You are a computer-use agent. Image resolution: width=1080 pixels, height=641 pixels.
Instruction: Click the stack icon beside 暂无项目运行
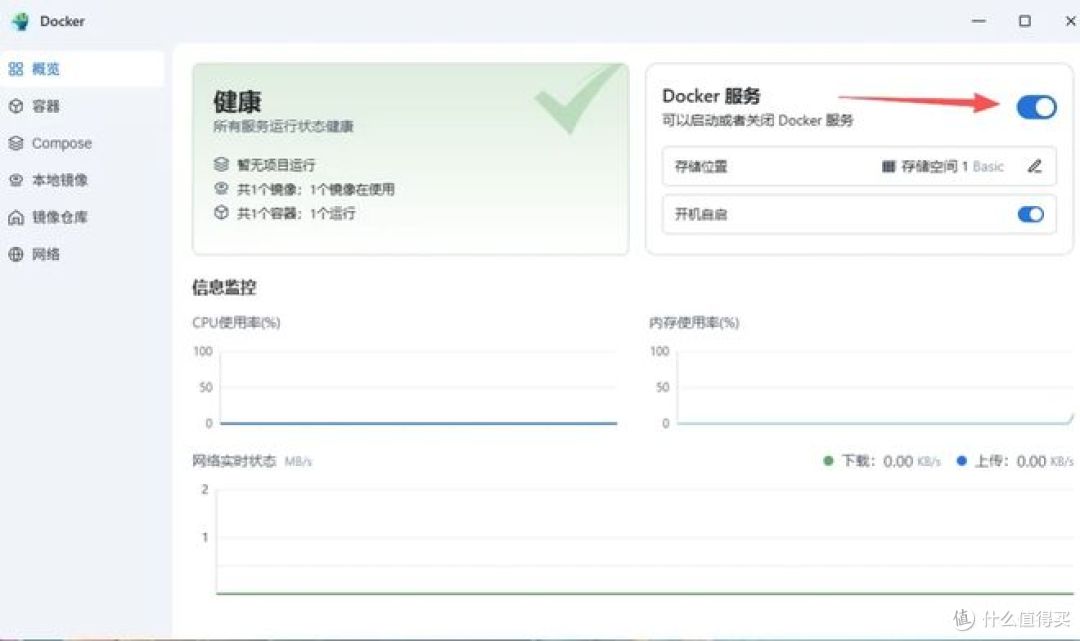click(x=221, y=165)
